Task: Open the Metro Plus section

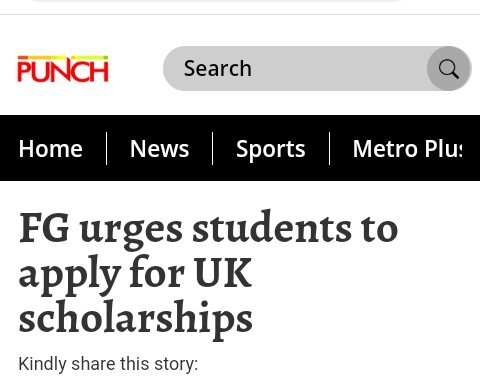Action: 407,149
